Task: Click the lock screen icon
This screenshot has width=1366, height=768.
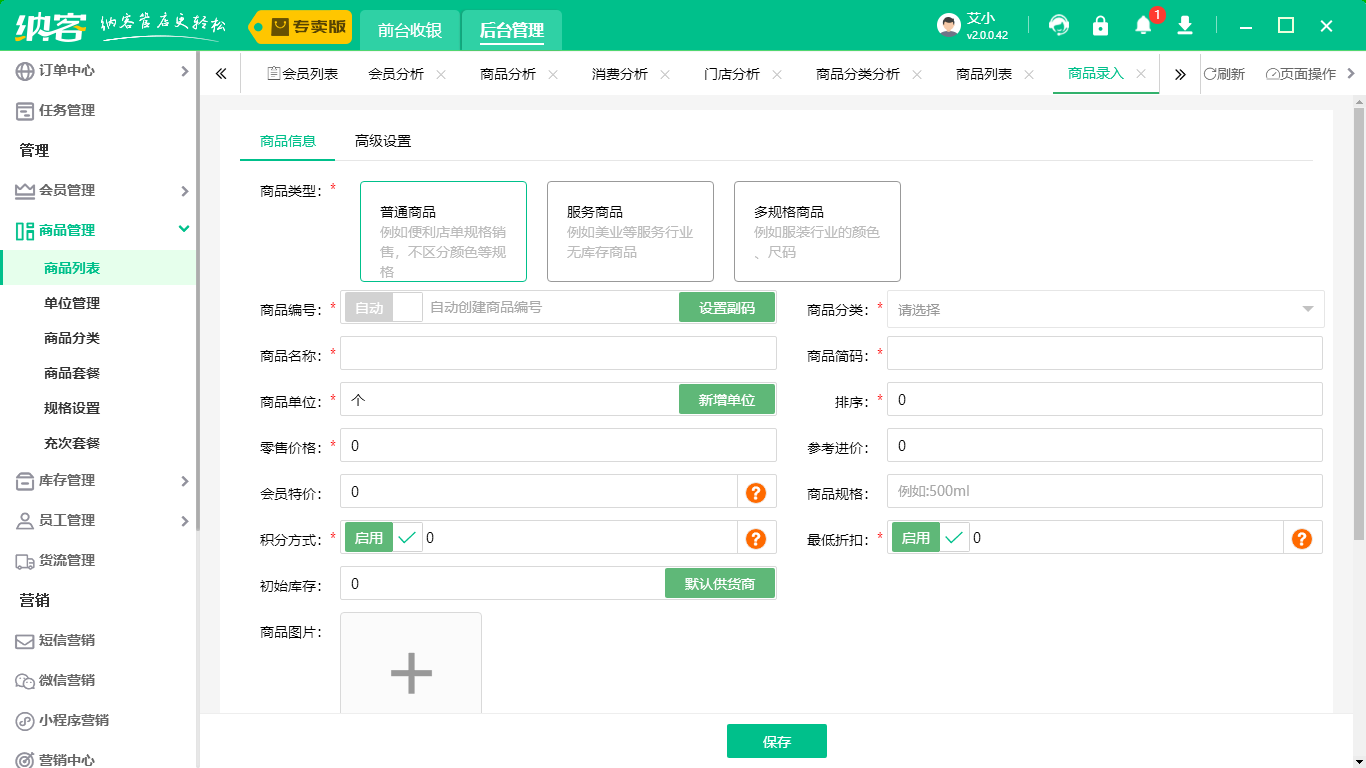Action: pyautogui.click(x=1100, y=25)
